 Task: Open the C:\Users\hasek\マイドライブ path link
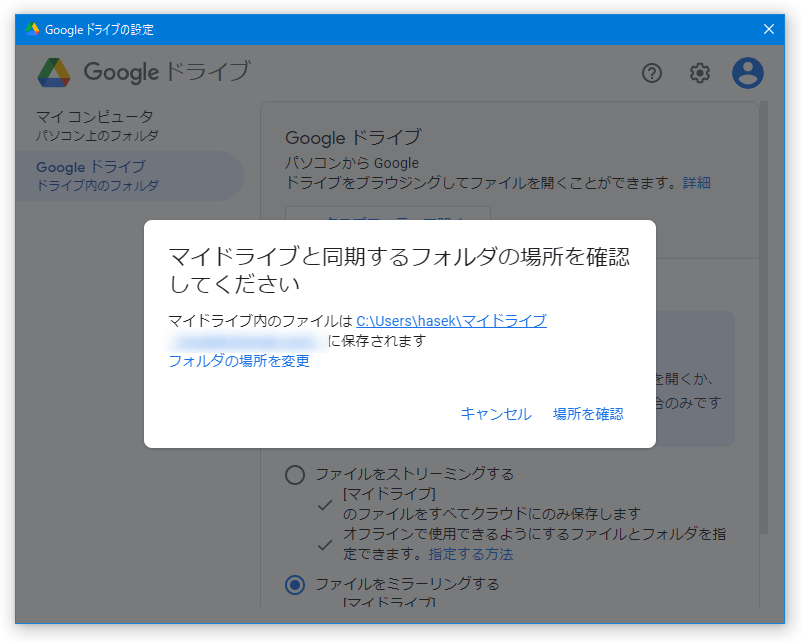click(452, 321)
